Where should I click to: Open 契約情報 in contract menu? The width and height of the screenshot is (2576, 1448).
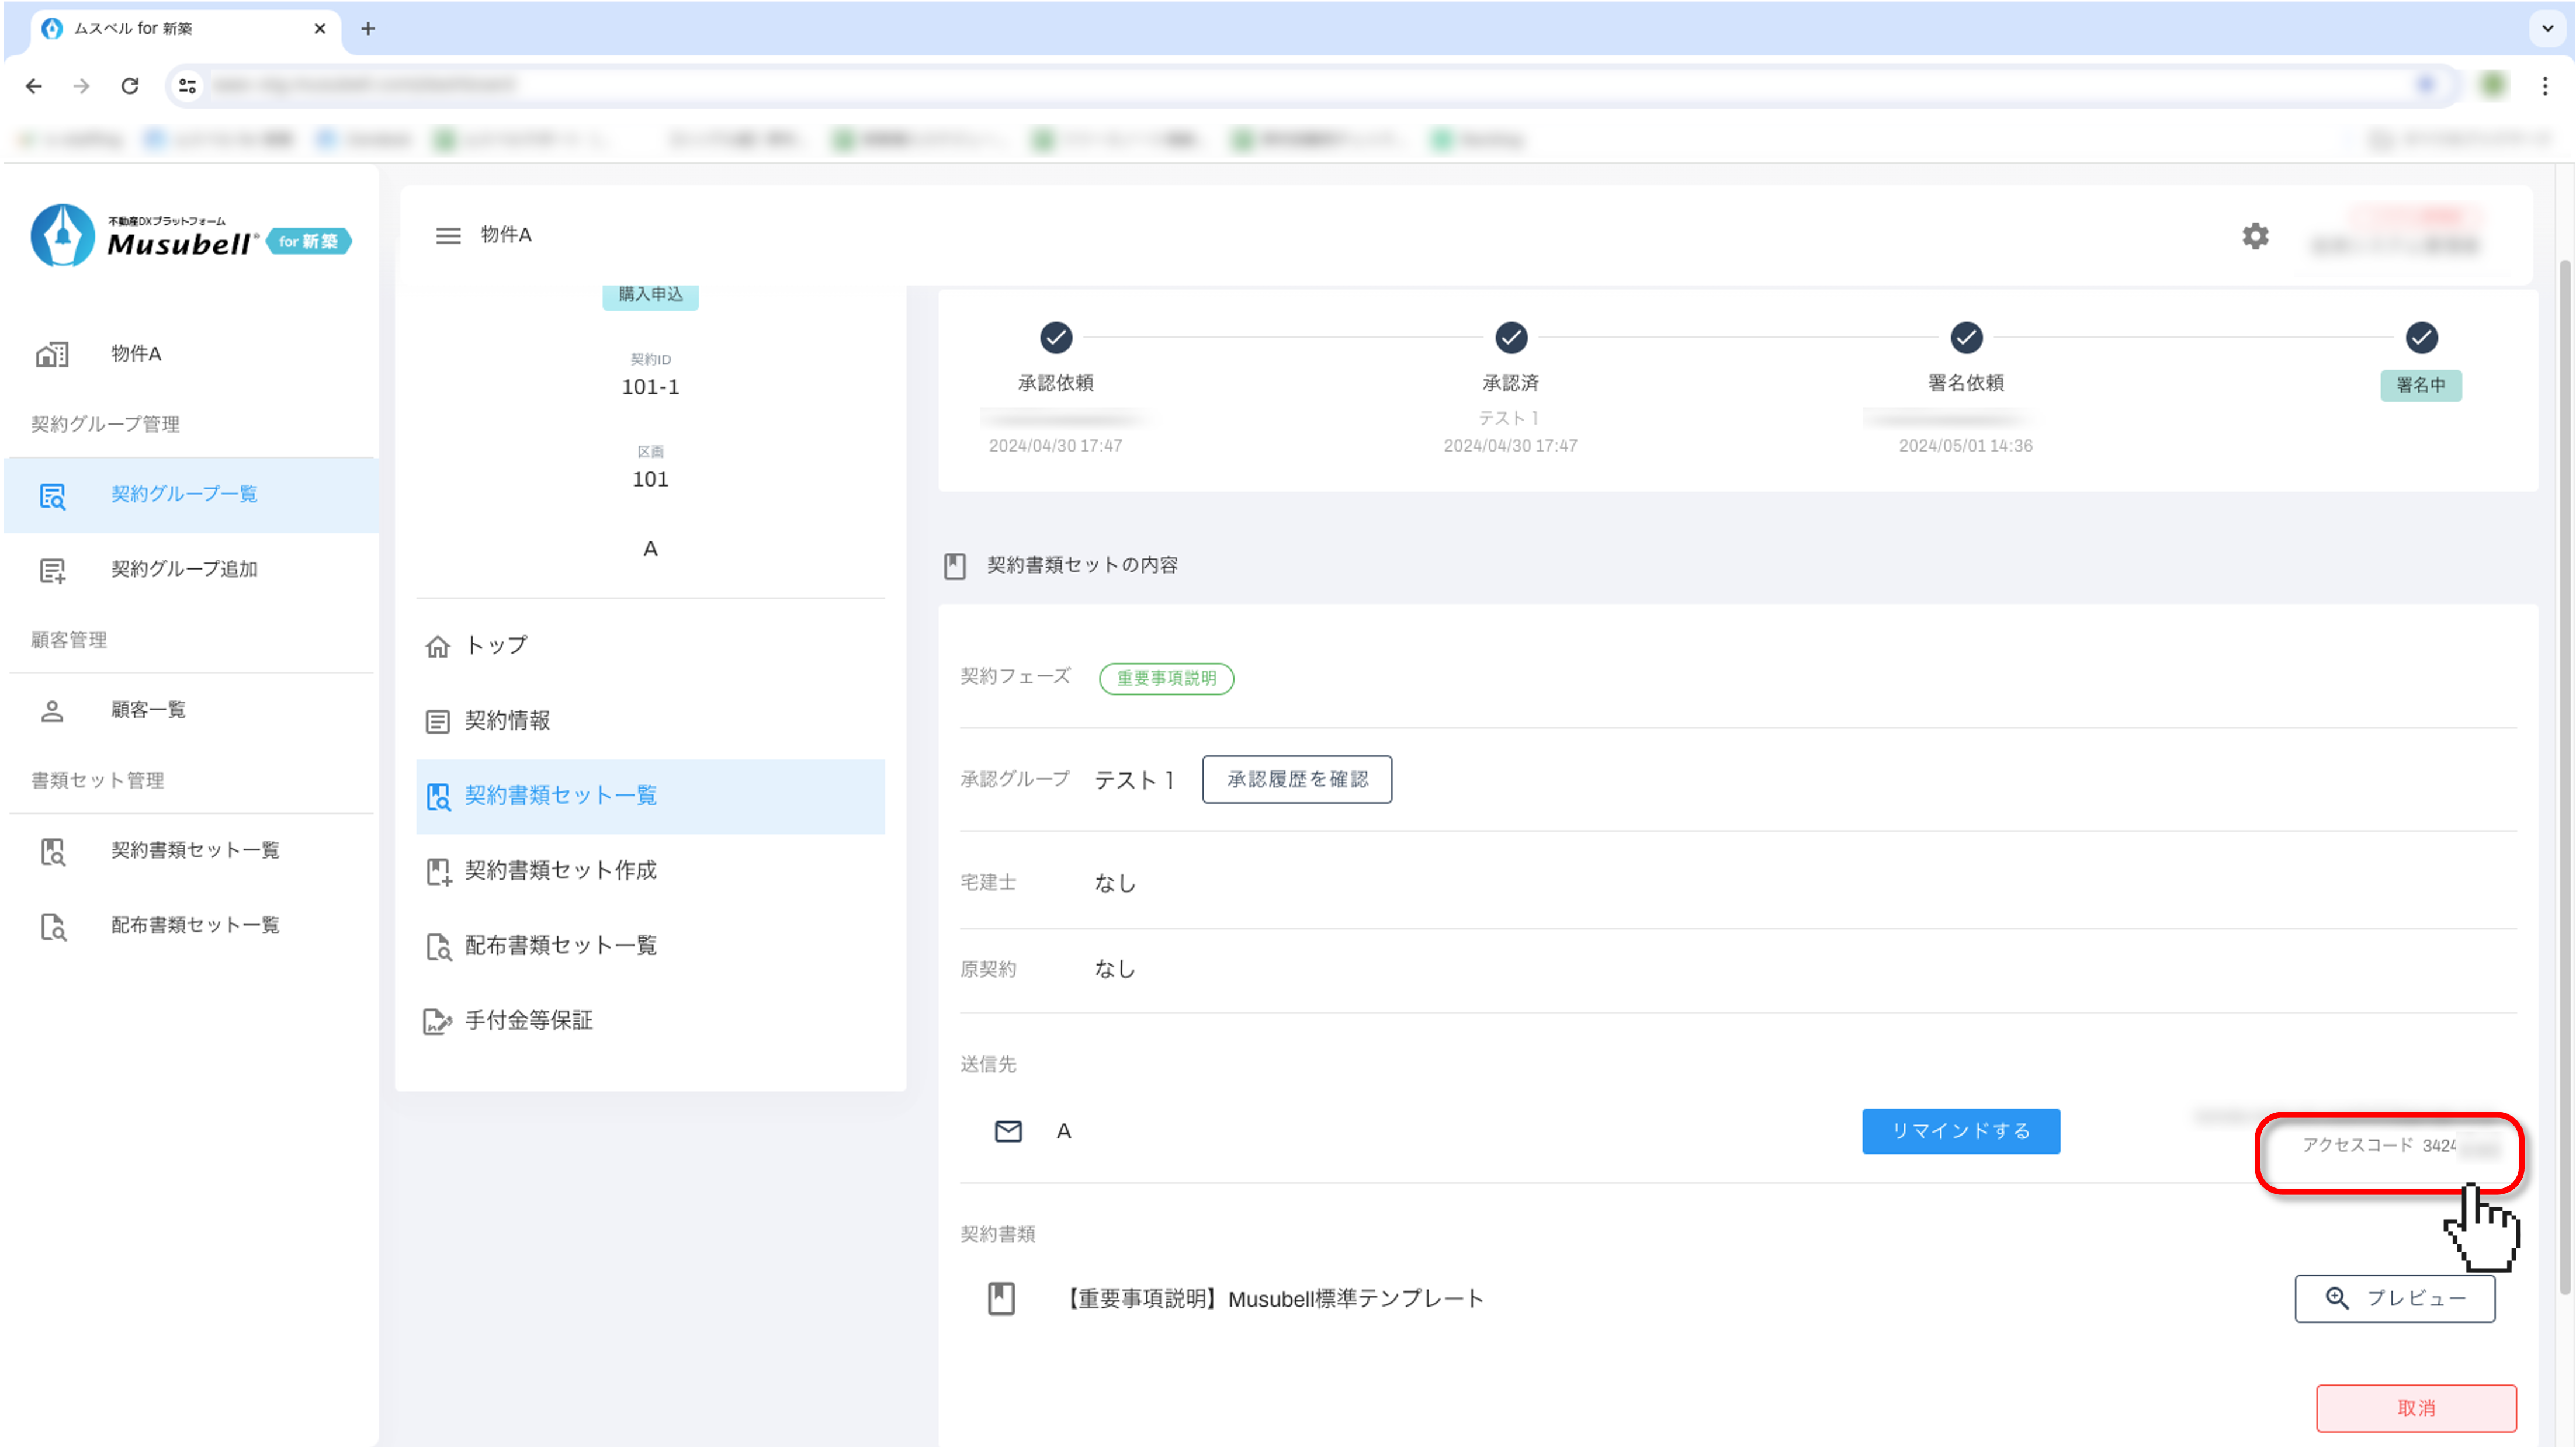point(507,721)
